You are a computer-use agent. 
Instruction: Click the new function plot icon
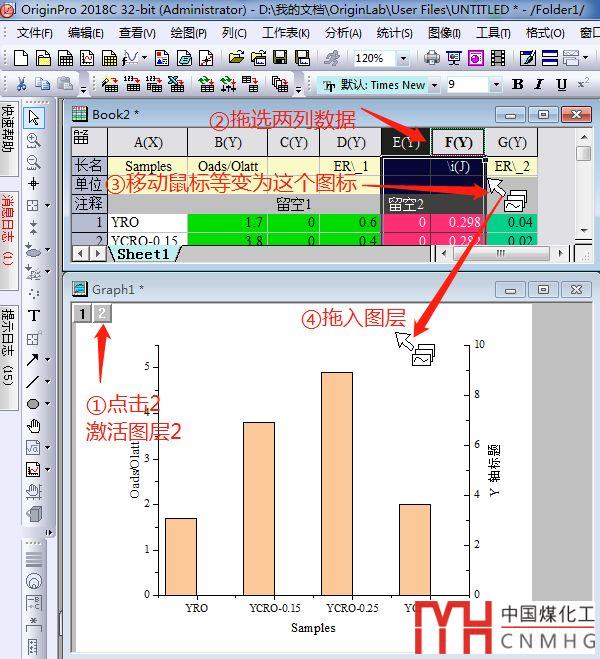click(131, 58)
